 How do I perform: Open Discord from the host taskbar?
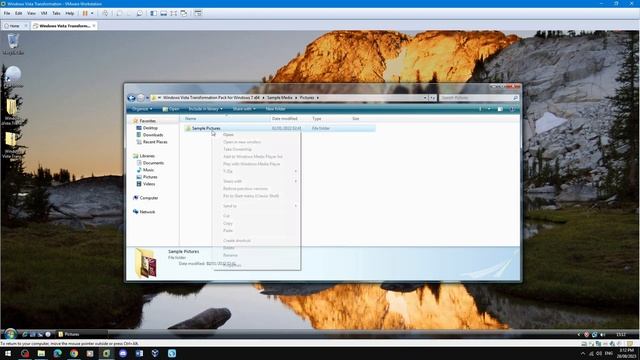tap(123, 353)
